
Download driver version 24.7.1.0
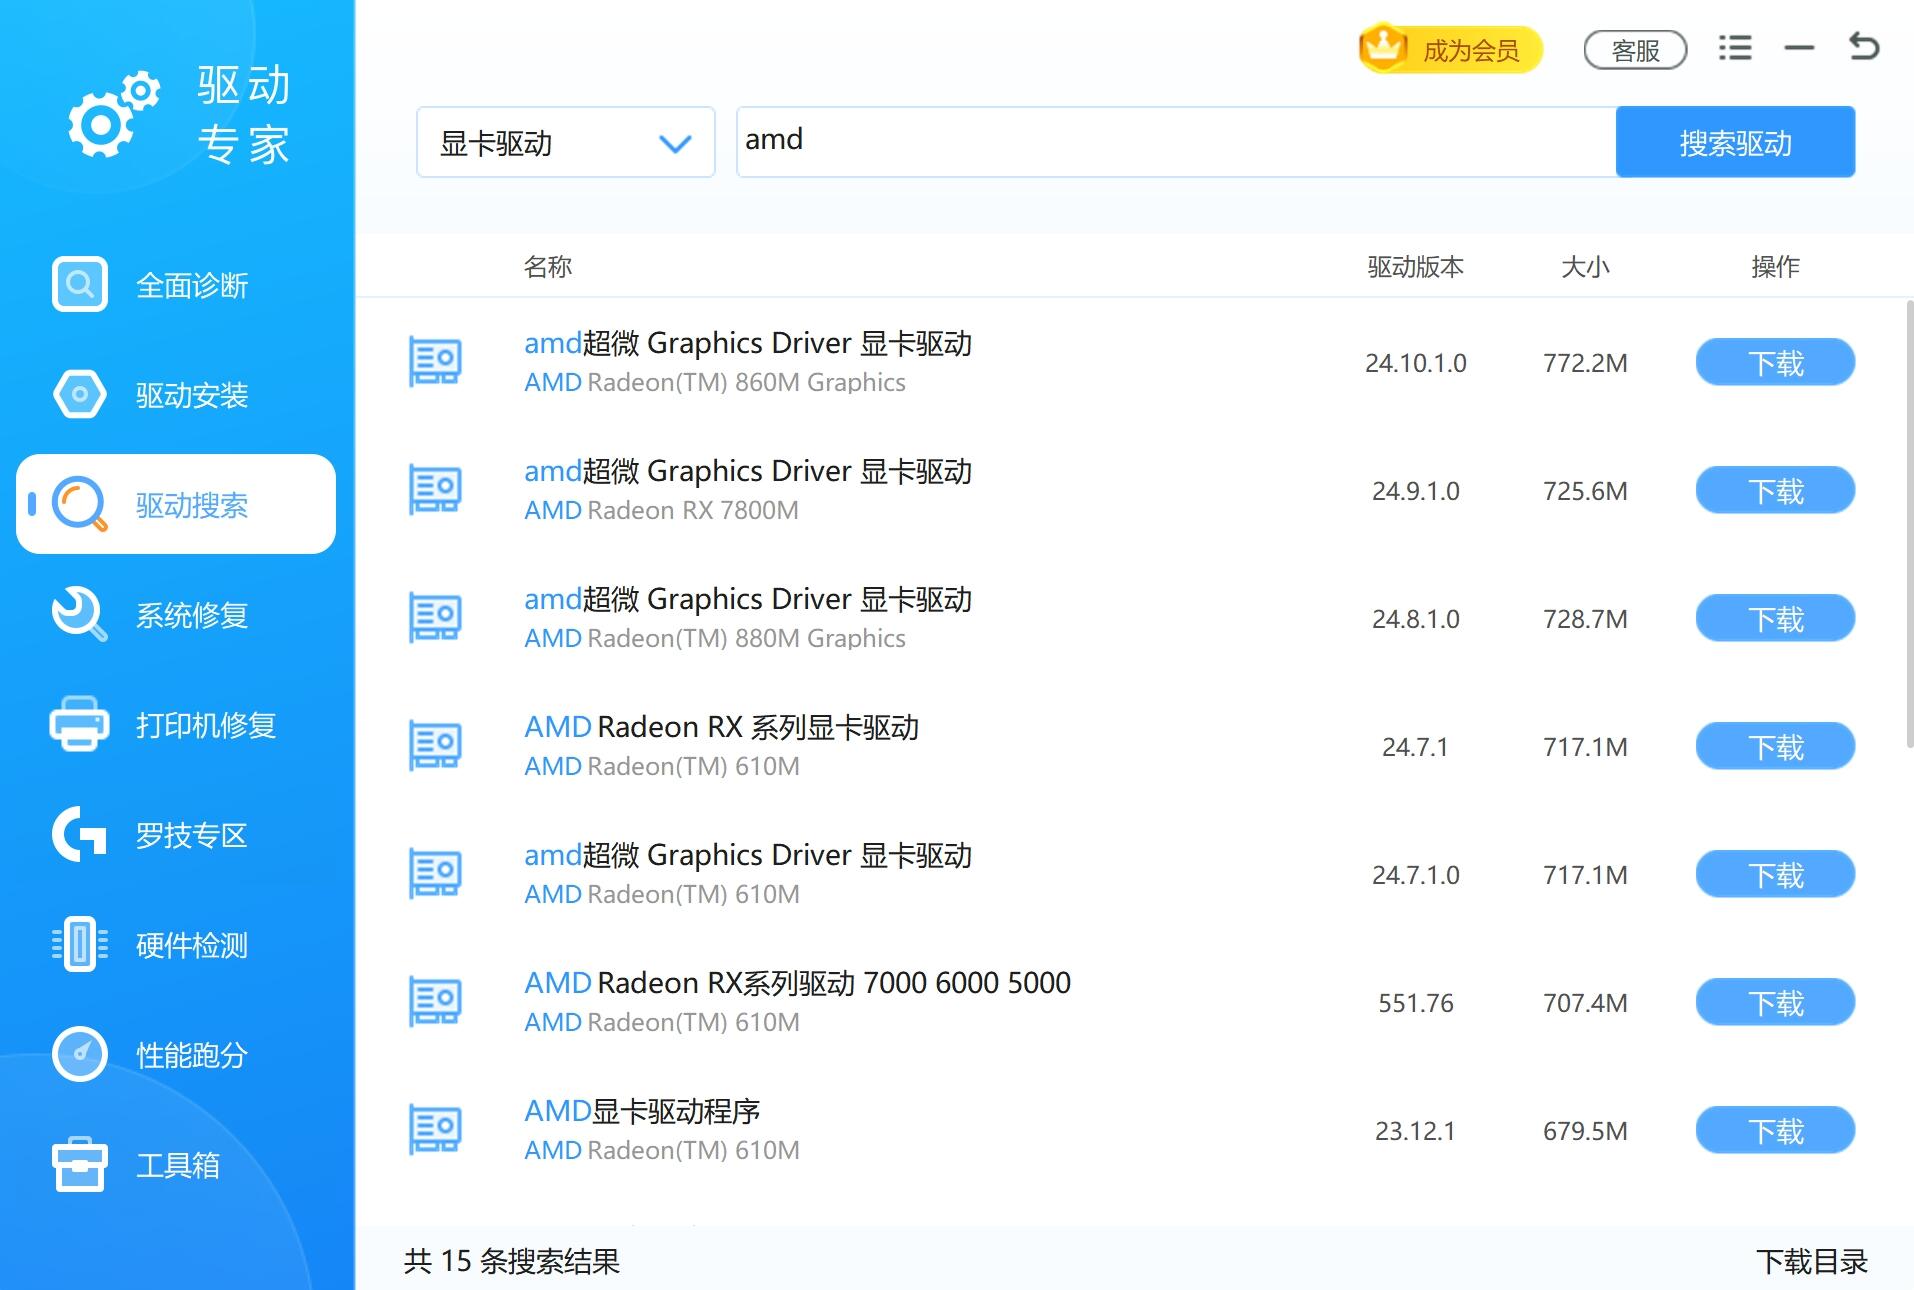point(1775,874)
